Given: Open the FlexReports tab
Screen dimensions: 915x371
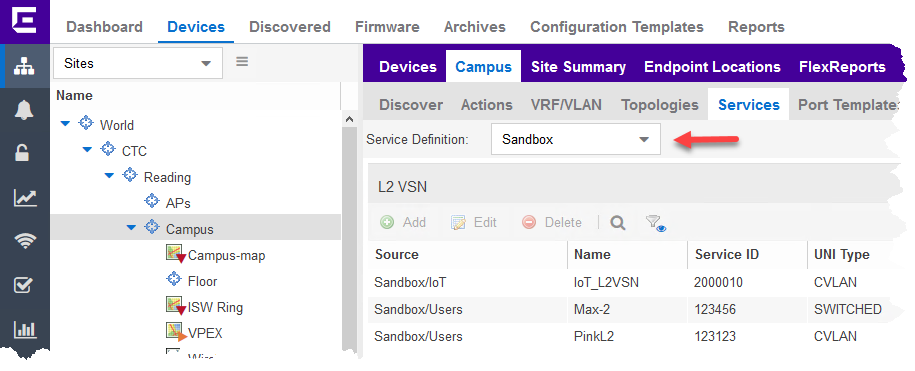Looking at the screenshot, I should click(842, 67).
